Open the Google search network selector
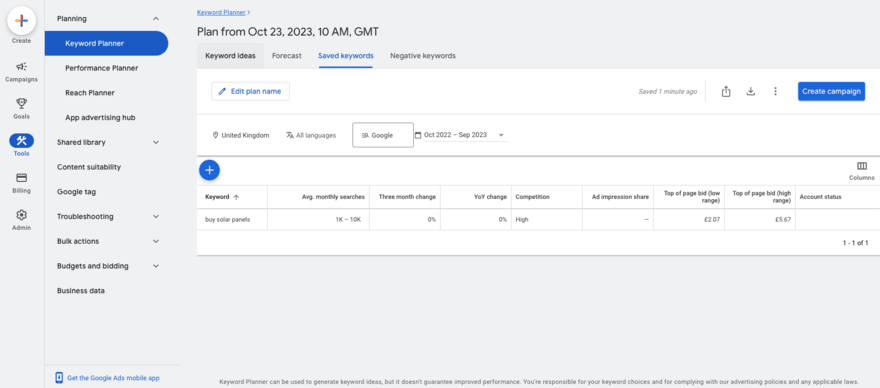 click(383, 135)
